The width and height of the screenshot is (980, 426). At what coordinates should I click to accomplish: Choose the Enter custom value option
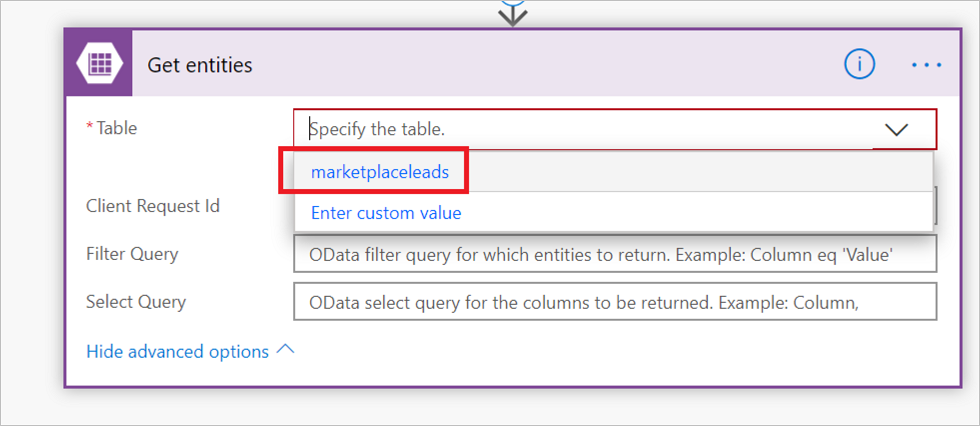(386, 213)
